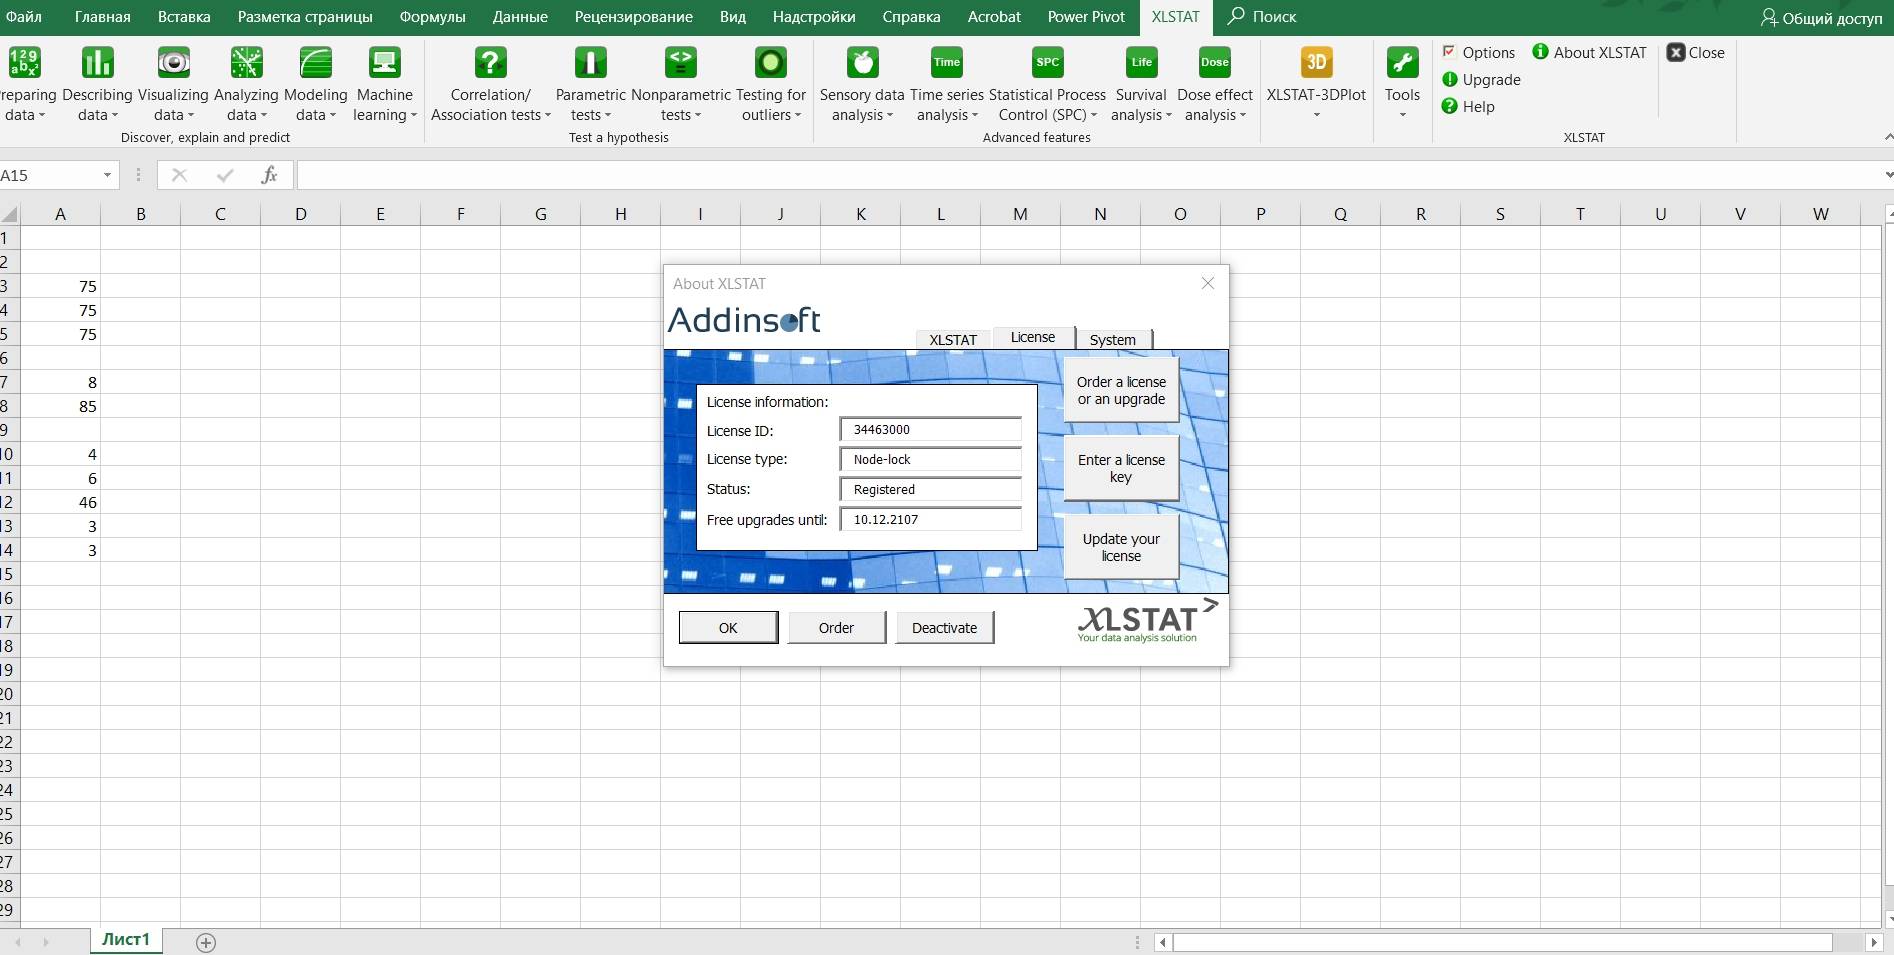Switch to the Формулы tab
Screen dimensions: 1894x955
433,17
